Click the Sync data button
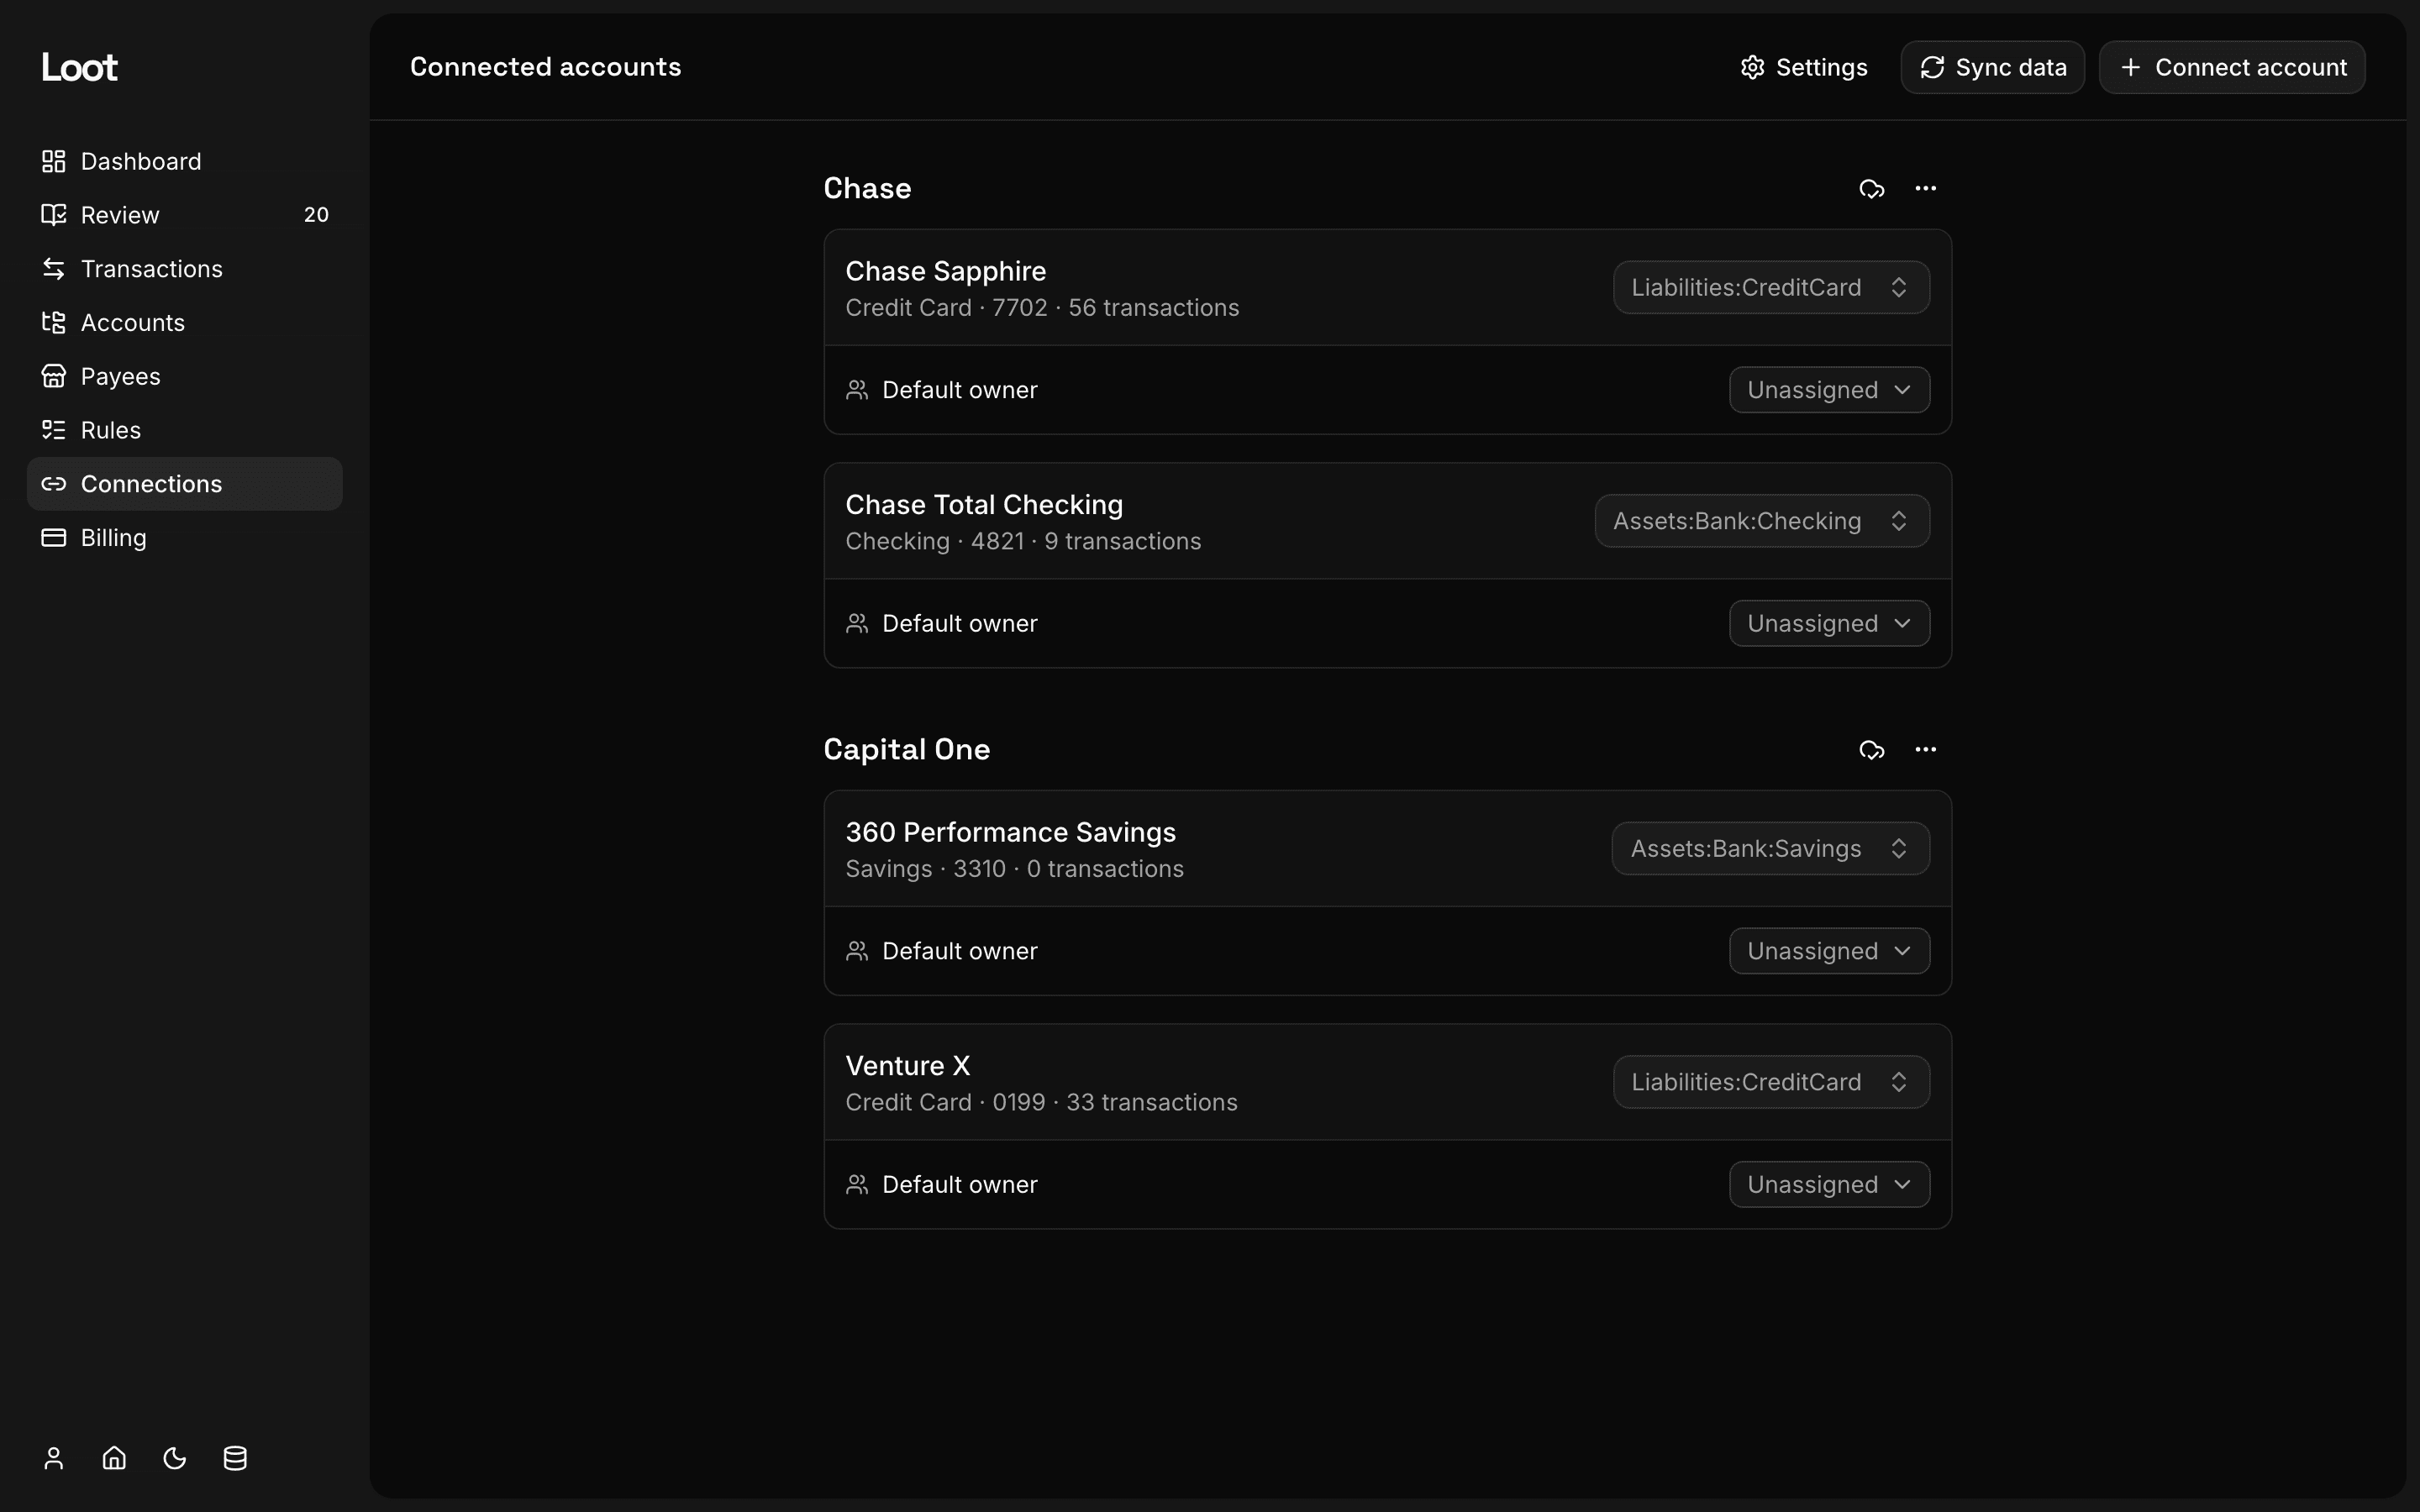 click(x=1992, y=67)
